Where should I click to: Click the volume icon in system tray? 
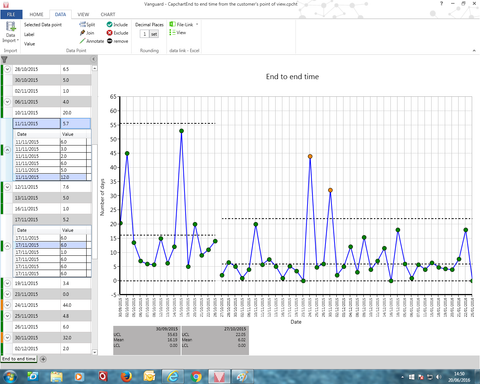point(439,377)
